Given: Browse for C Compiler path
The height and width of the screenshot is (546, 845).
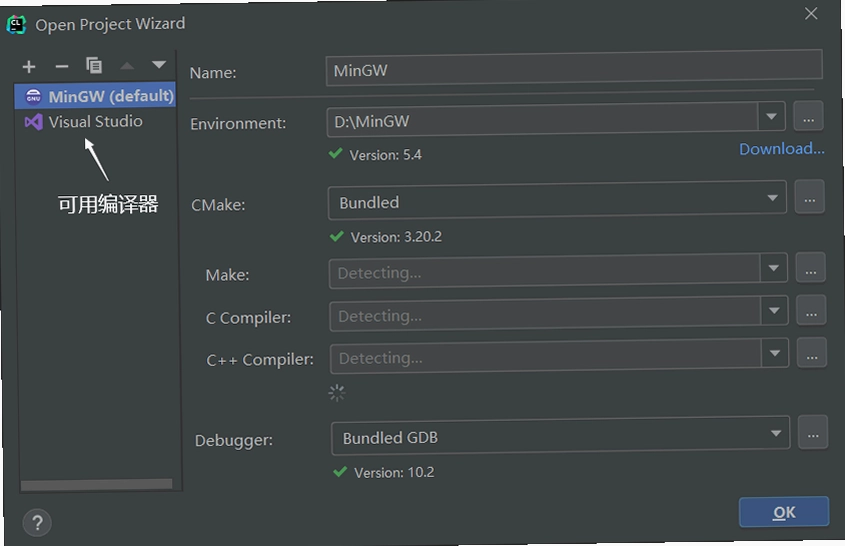Looking at the screenshot, I should [811, 311].
